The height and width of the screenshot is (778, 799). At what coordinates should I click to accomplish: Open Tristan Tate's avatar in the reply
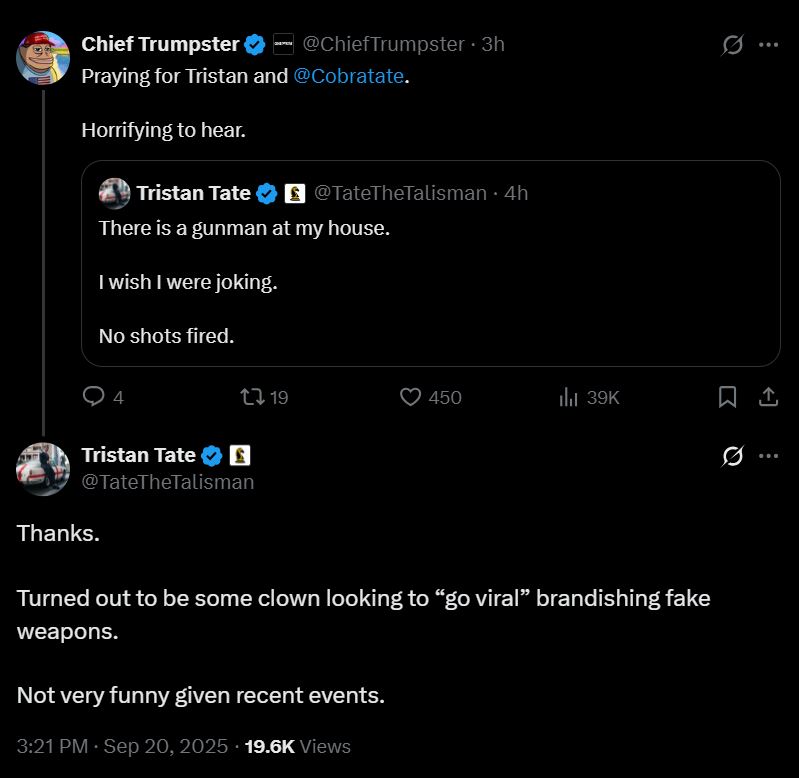tap(43, 468)
